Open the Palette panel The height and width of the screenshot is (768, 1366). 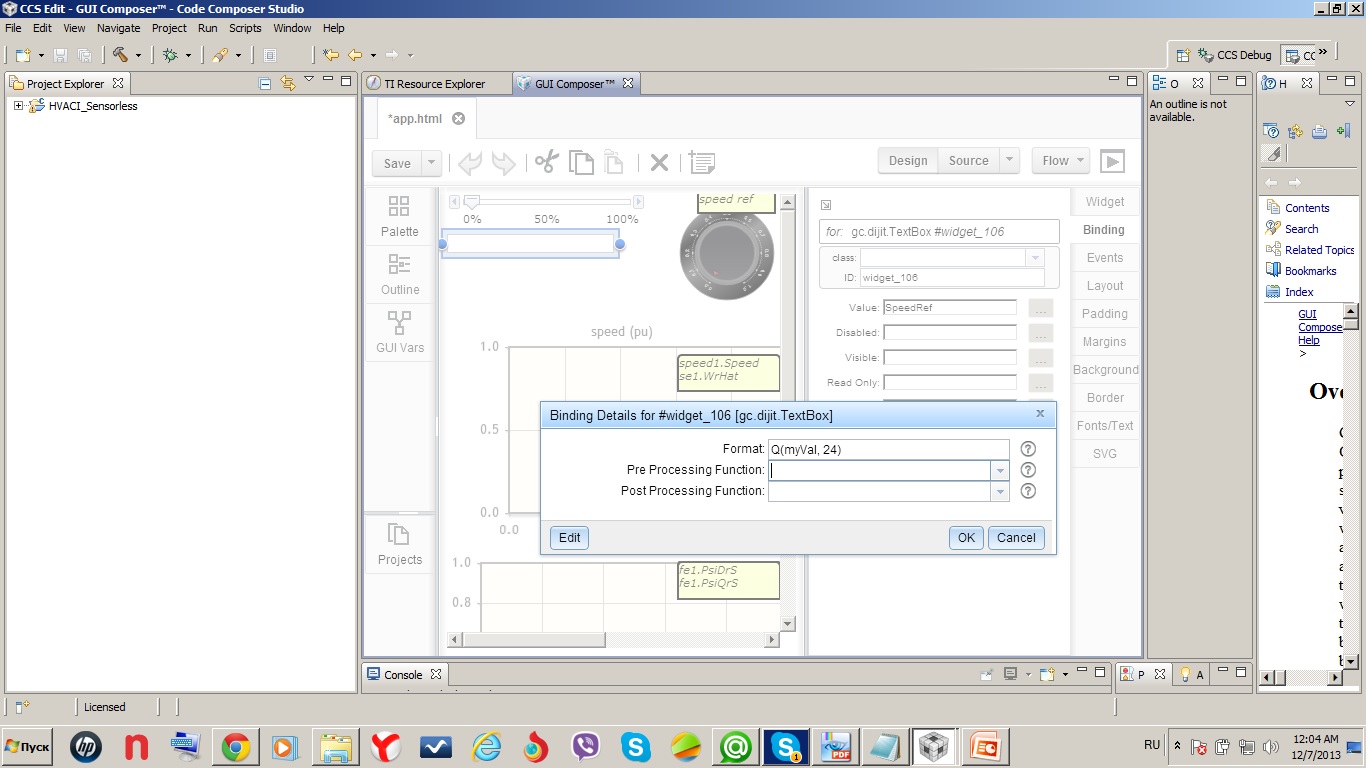click(x=399, y=216)
